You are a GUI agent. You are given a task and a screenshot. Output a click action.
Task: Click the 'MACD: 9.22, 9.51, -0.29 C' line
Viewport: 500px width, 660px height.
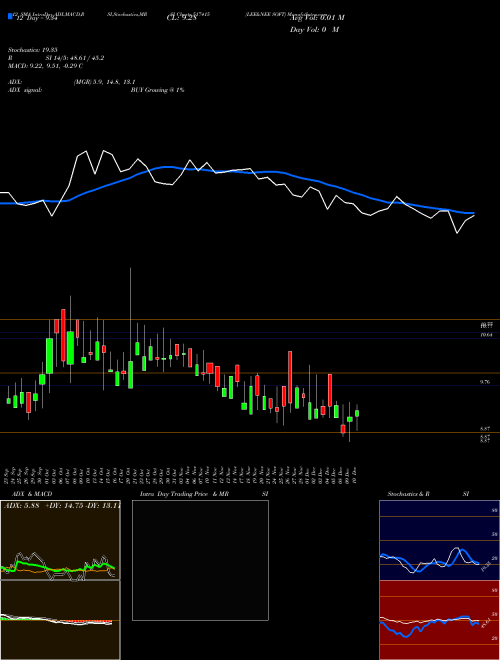[45, 66]
